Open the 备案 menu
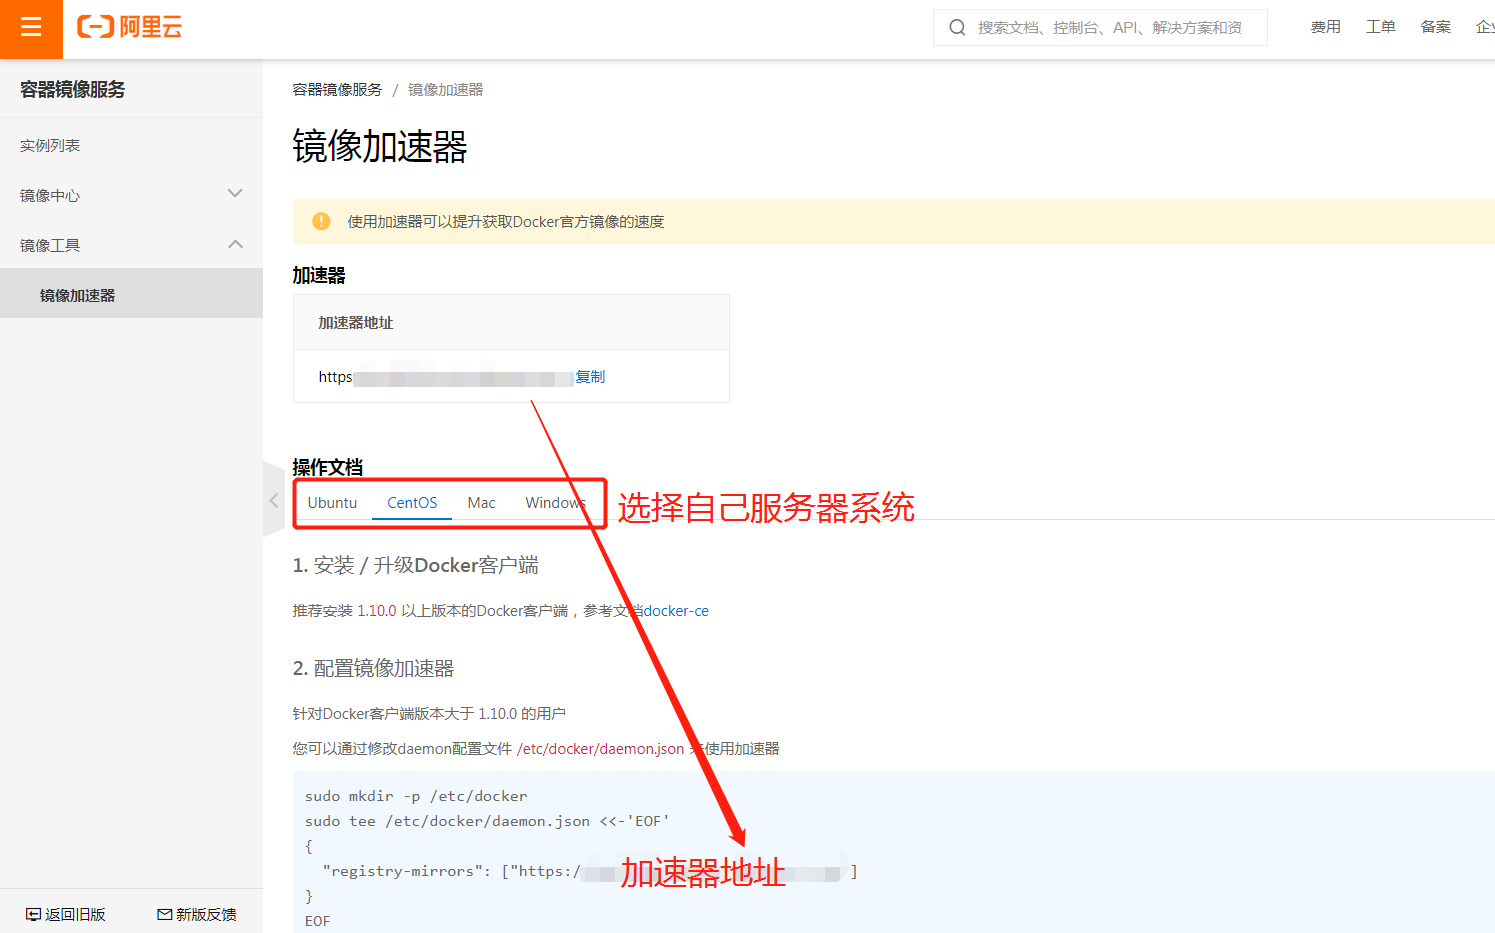1495x933 pixels. click(x=1436, y=27)
